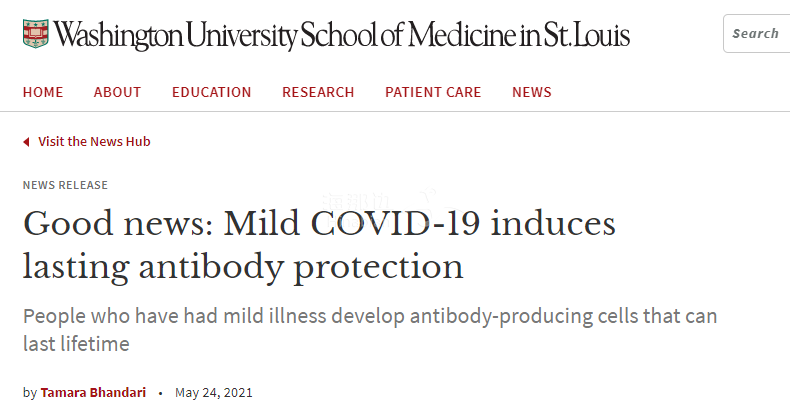Viewport: 790px width, 416px height.
Task: Click the back arrow beside News Hub
Action: pos(26,142)
